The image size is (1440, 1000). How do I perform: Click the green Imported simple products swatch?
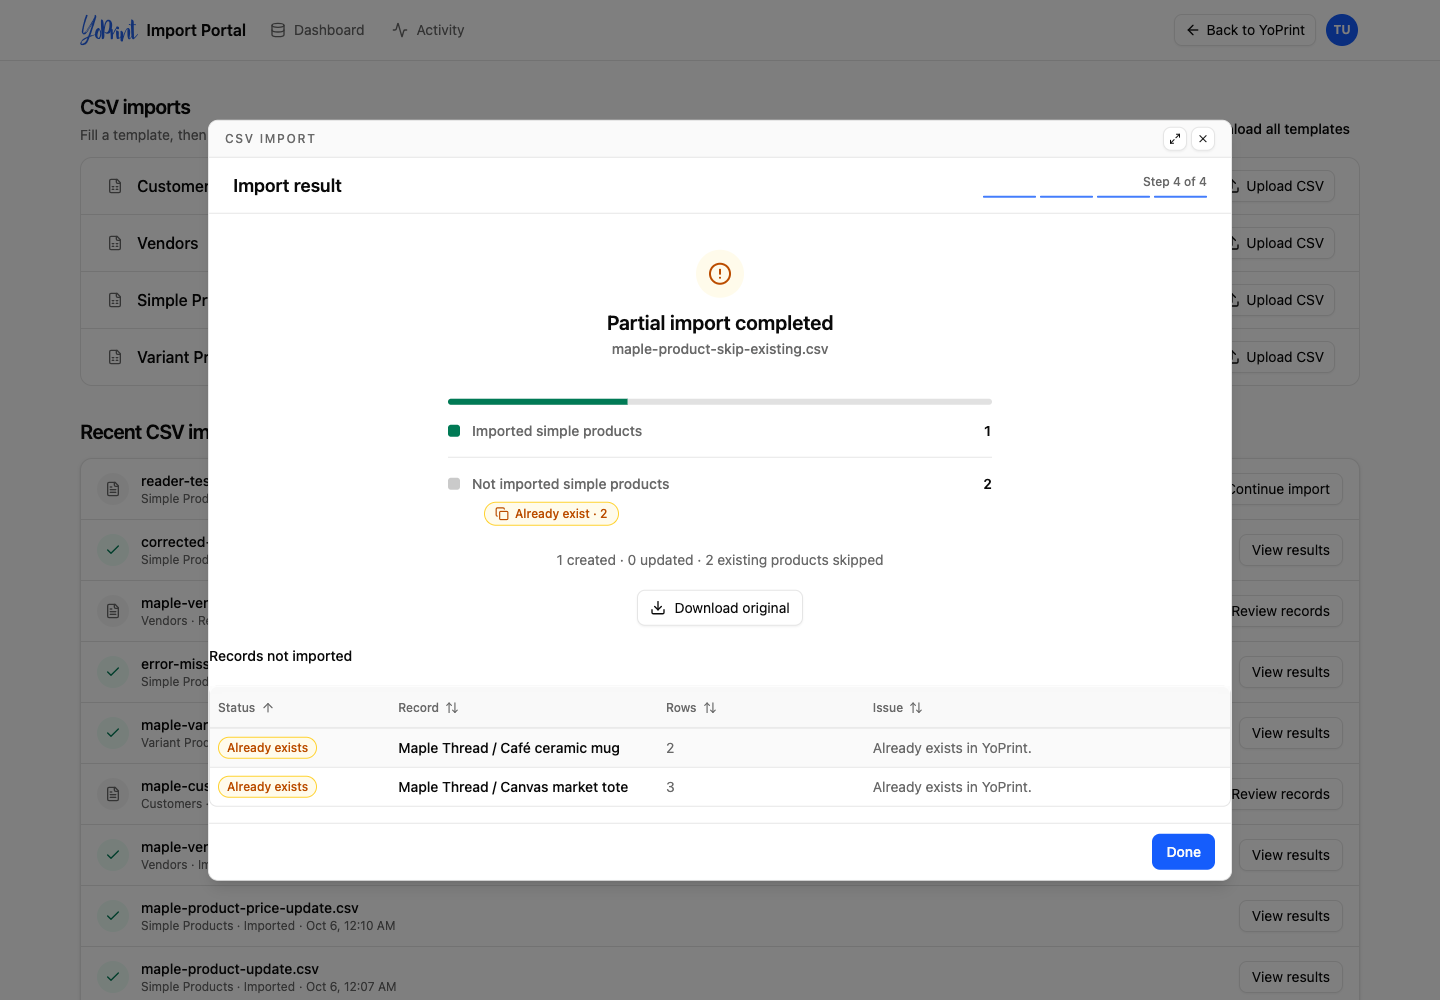click(x=454, y=431)
